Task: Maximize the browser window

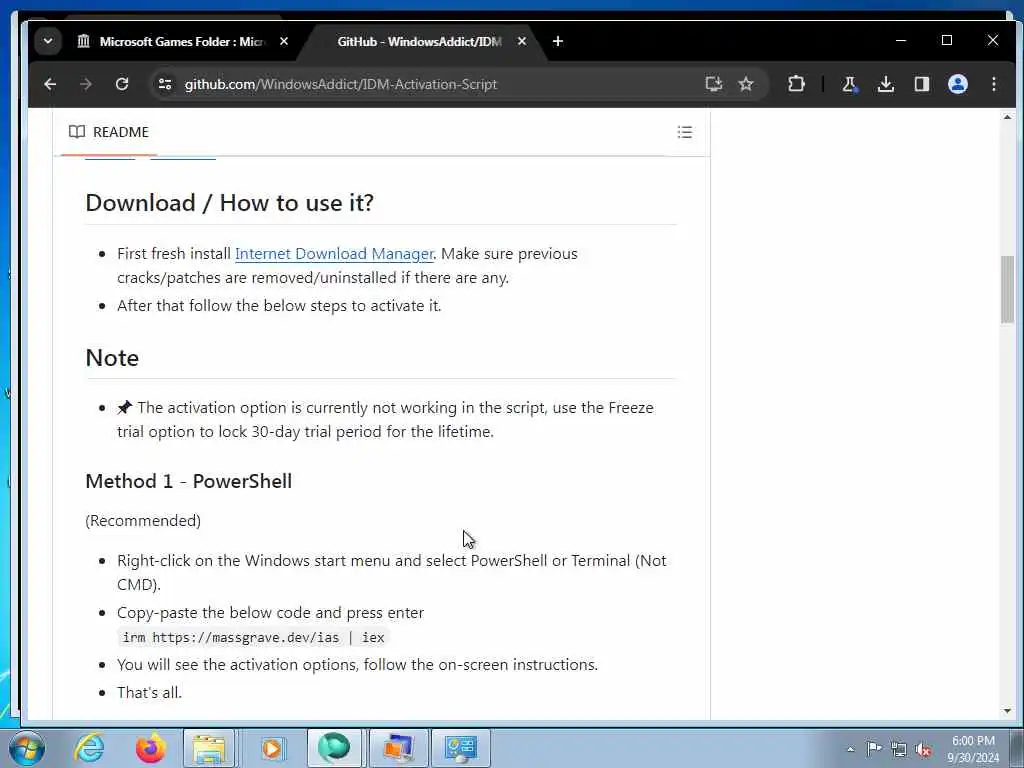Action: click(x=947, y=40)
